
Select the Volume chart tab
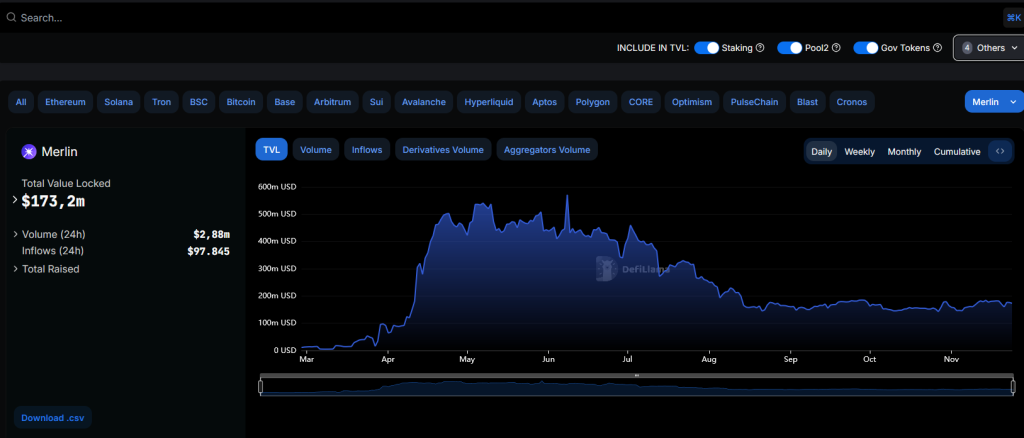point(315,149)
